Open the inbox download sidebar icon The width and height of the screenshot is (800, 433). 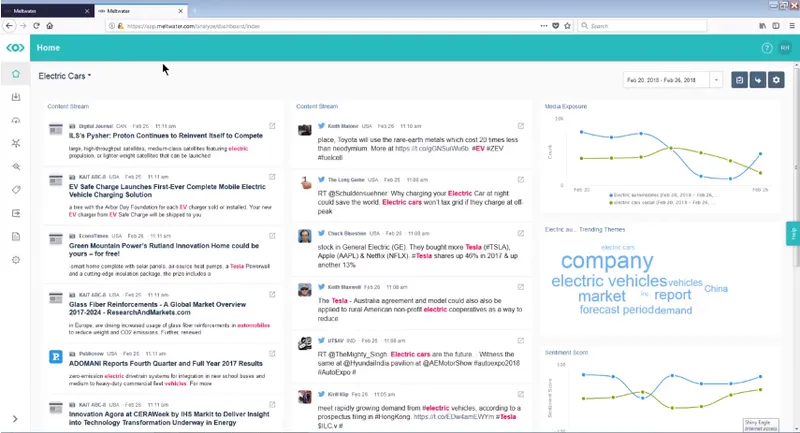click(16, 97)
